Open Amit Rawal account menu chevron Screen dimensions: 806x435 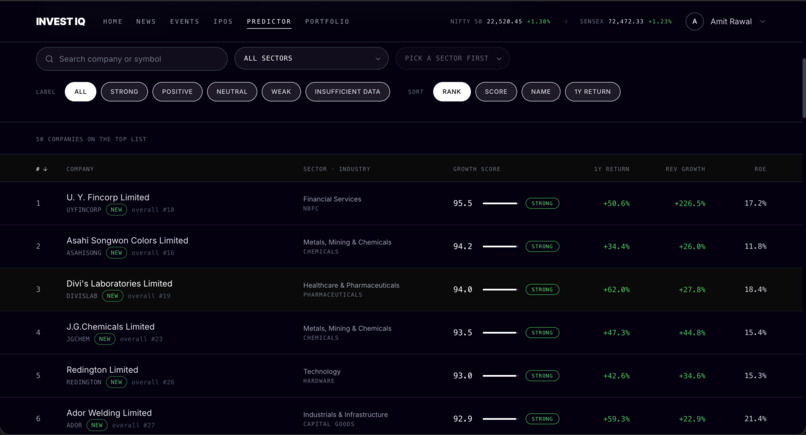coord(762,22)
